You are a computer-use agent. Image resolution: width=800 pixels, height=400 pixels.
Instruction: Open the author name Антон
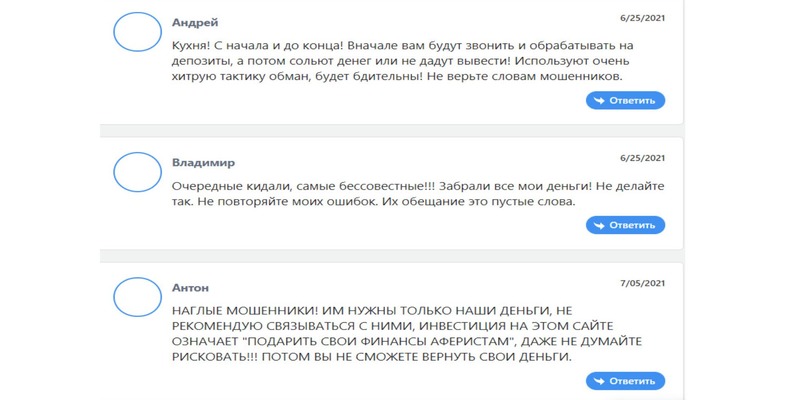click(x=190, y=288)
